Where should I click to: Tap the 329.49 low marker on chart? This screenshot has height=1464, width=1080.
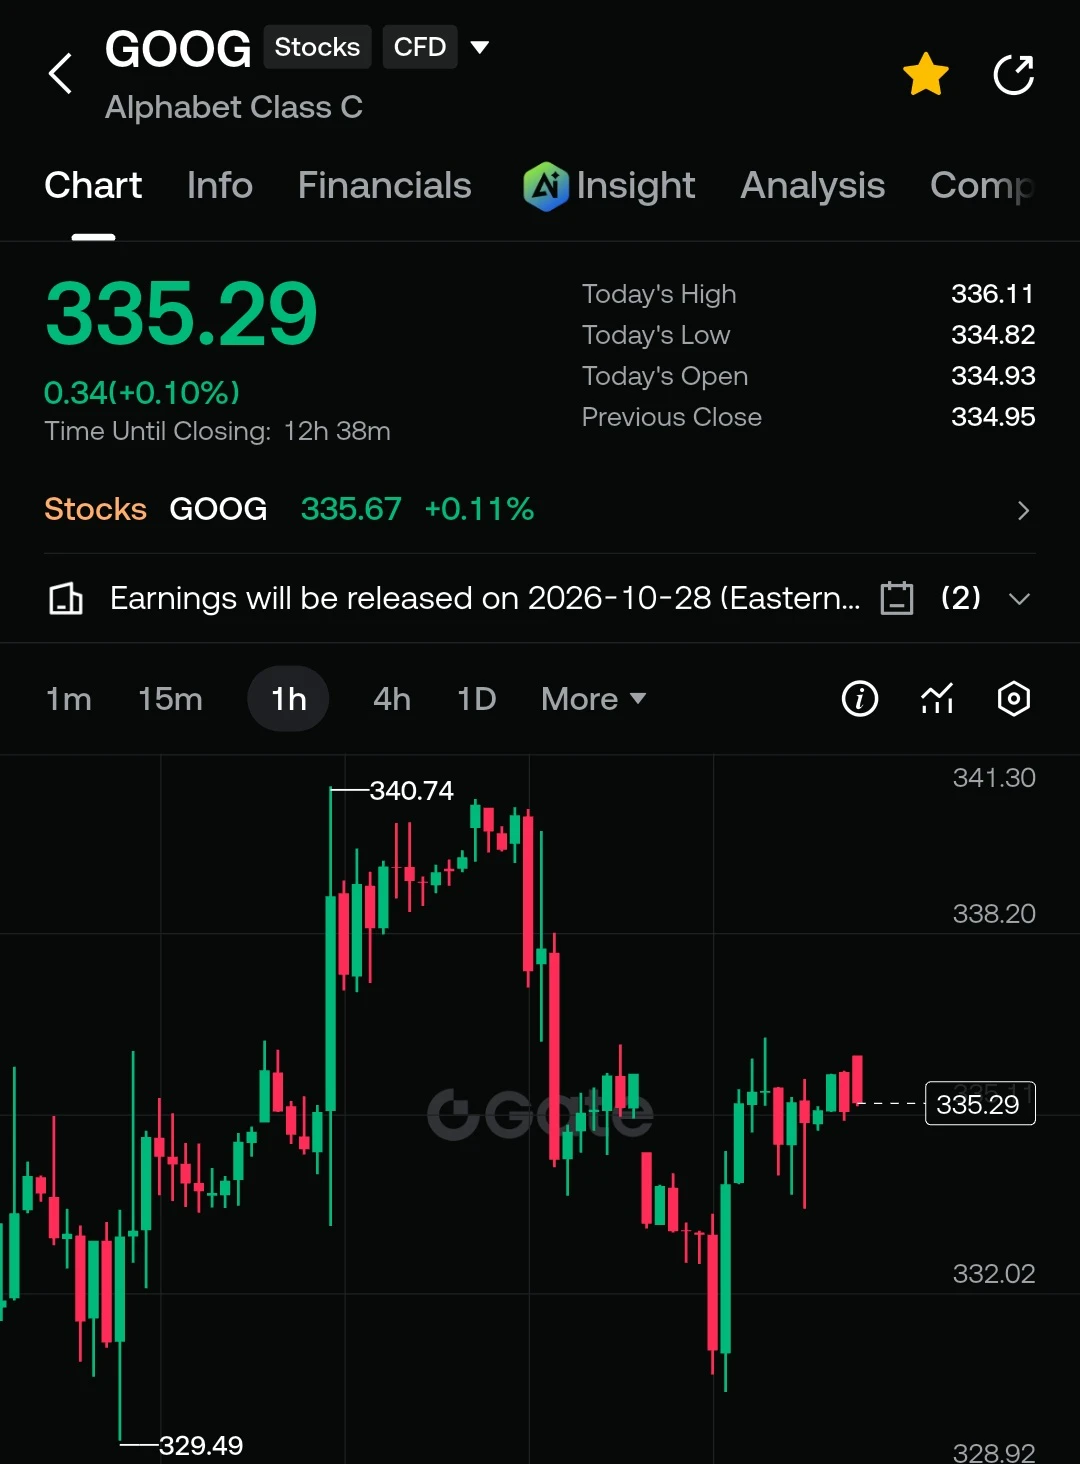200,1446
